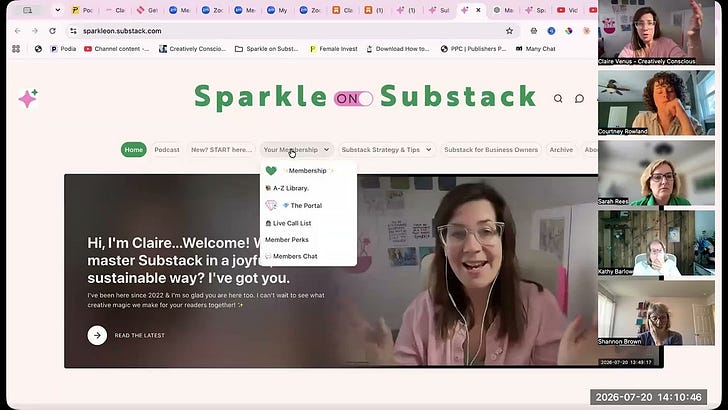The height and width of the screenshot is (410, 728).
Task: Click the blue circular extension icon
Action: pyautogui.click(x=551, y=31)
